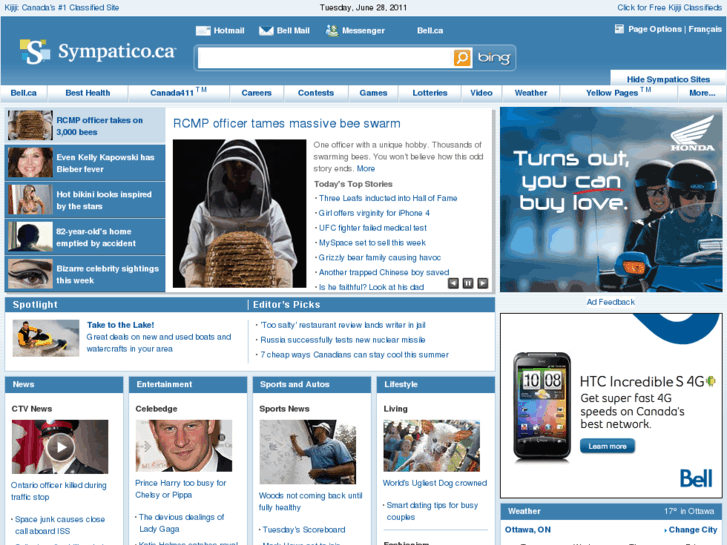Open the RCMP officer tames massive bee swarm headline
The height and width of the screenshot is (545, 727).
pyautogui.click(x=287, y=123)
